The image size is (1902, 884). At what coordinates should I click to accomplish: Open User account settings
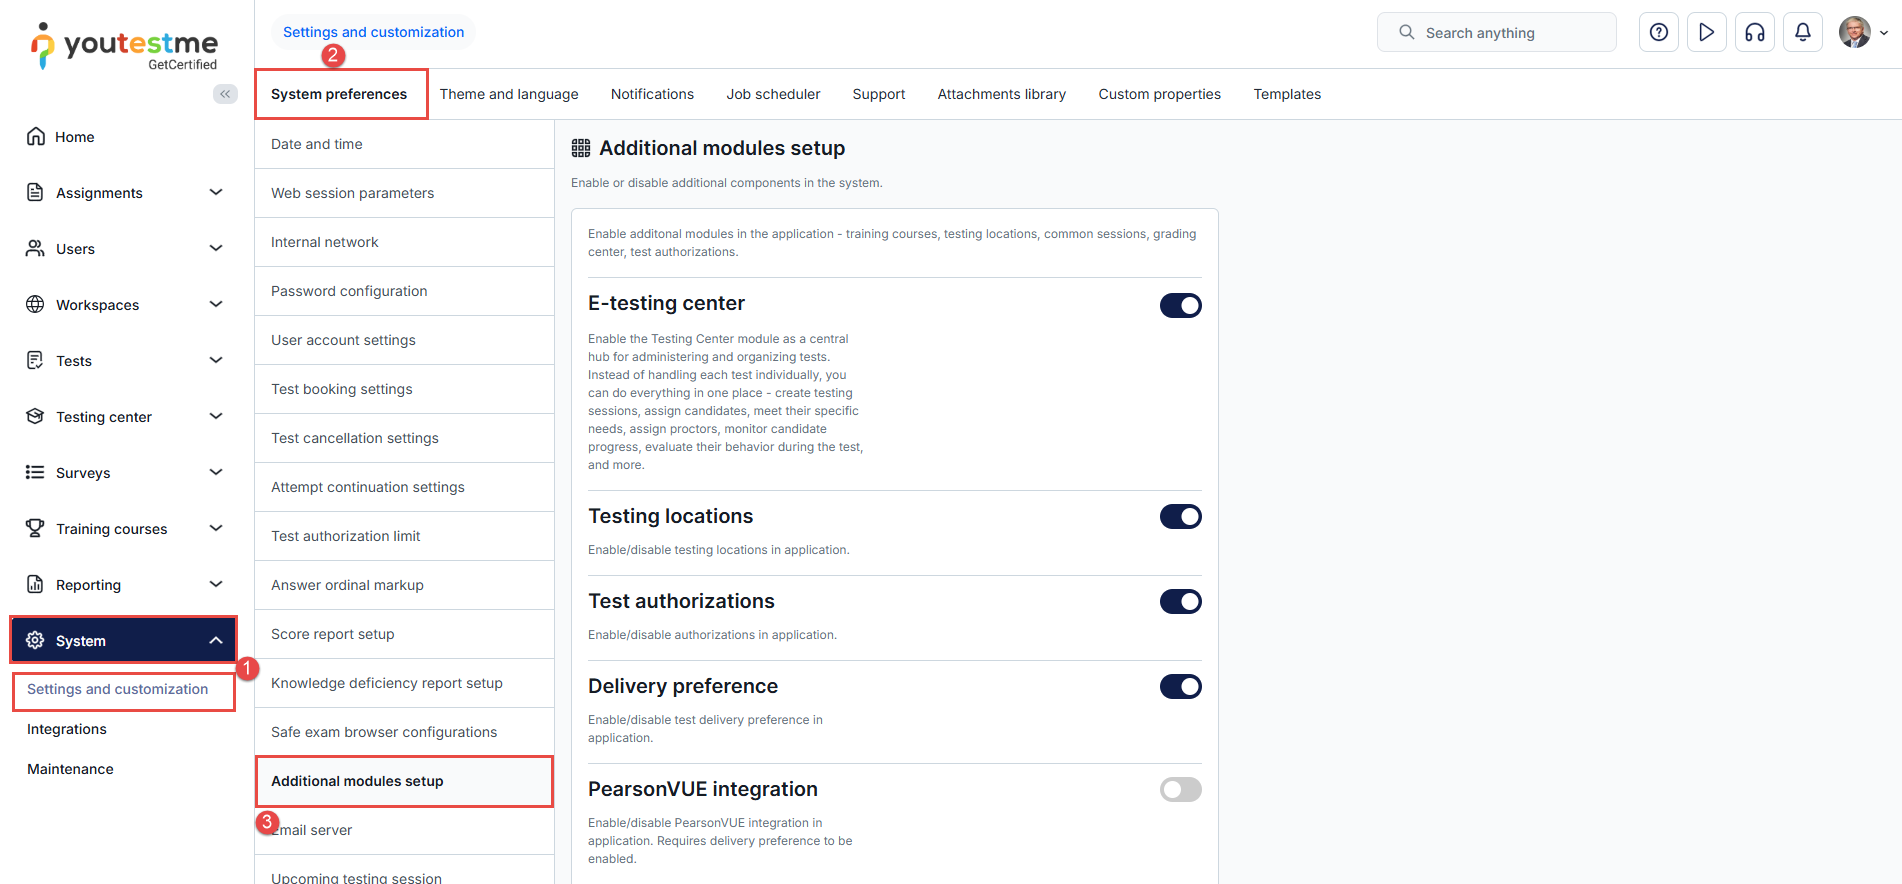point(405,340)
